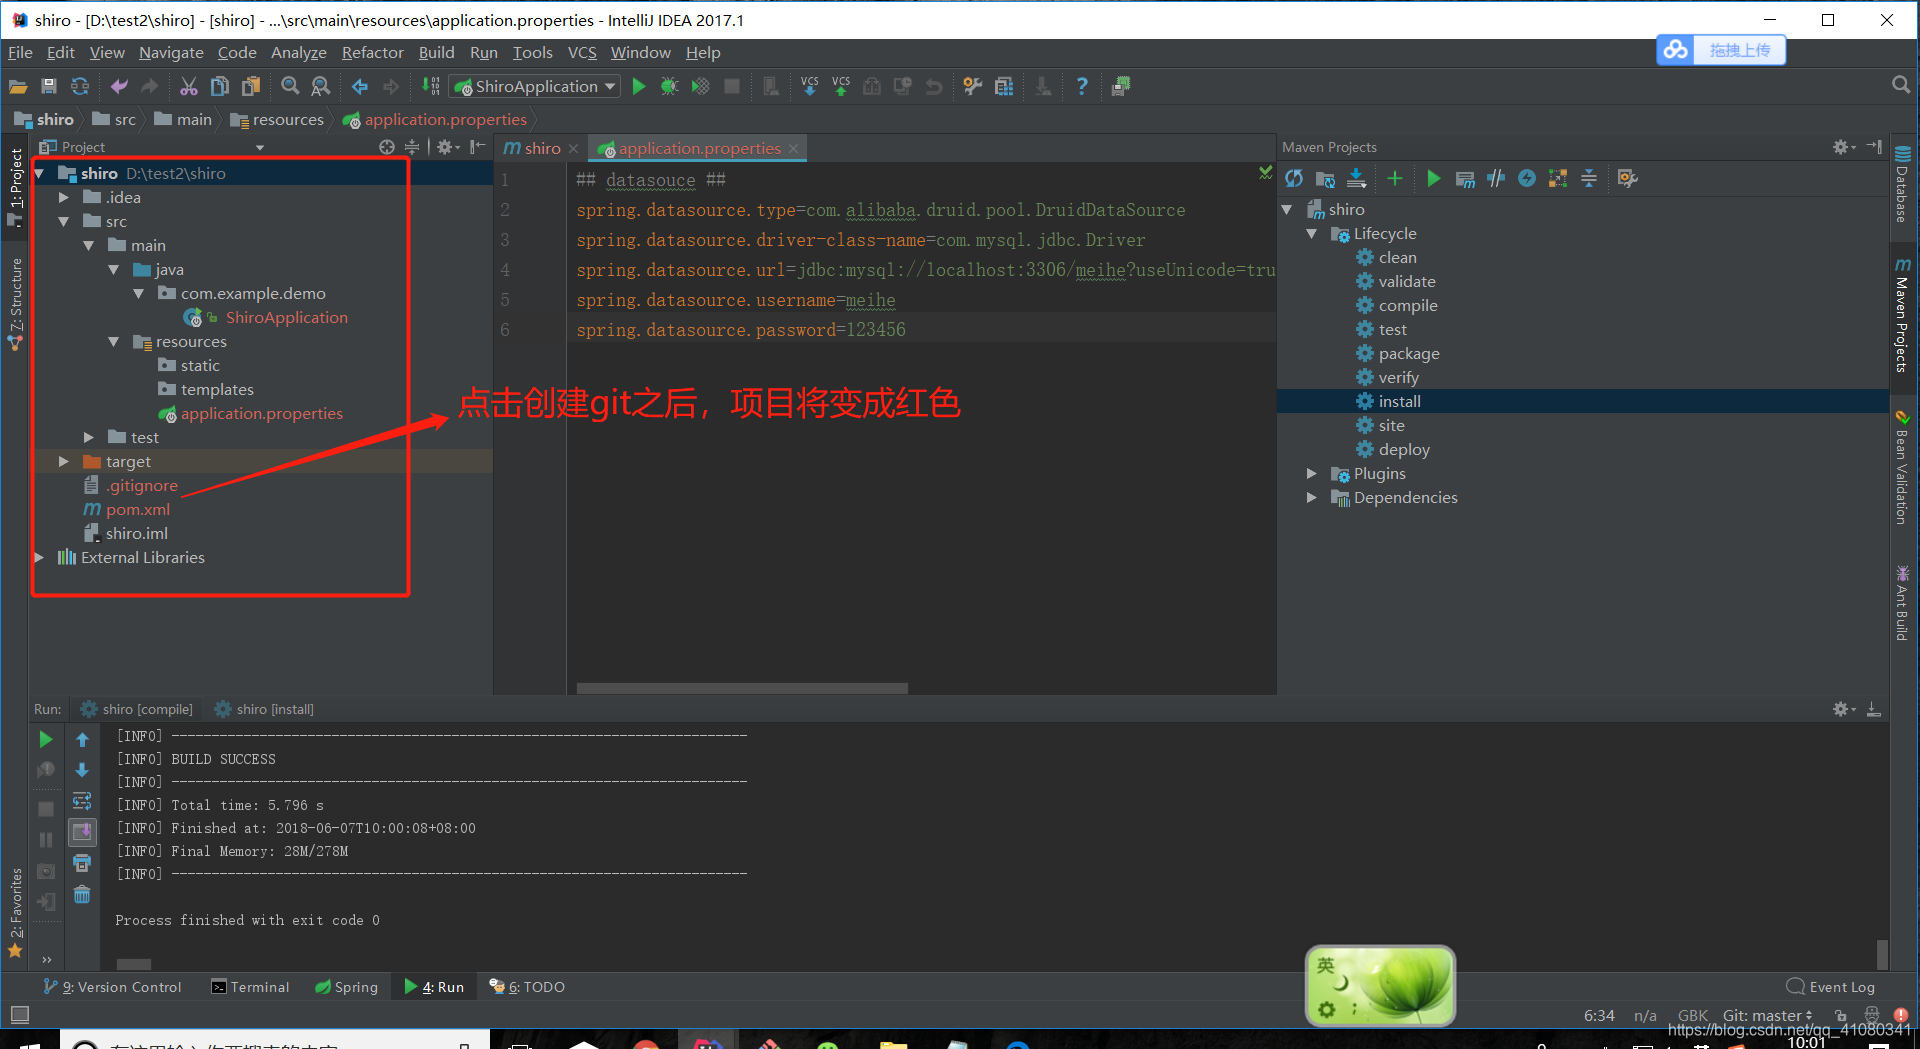The width and height of the screenshot is (1920, 1049).
Task: Open the Build menu
Action: (x=436, y=53)
